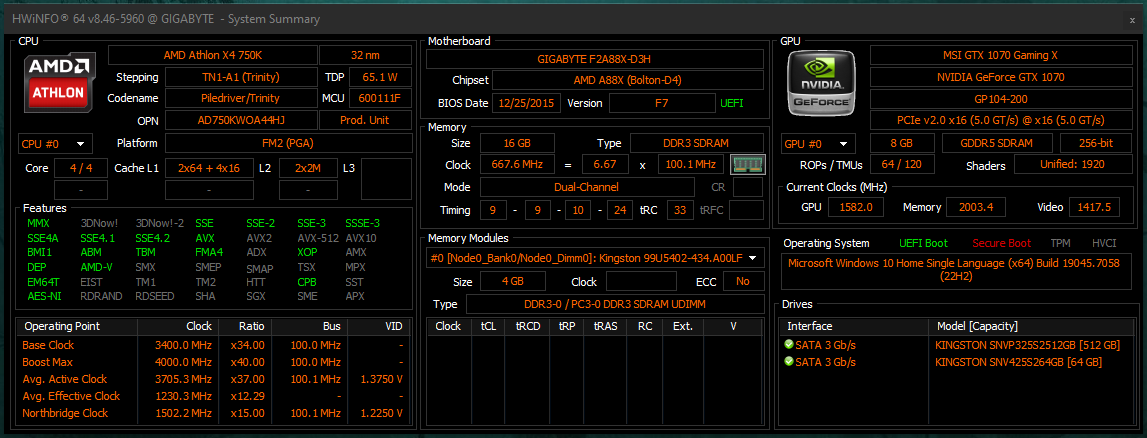Click the CPB feature flag

(307, 282)
